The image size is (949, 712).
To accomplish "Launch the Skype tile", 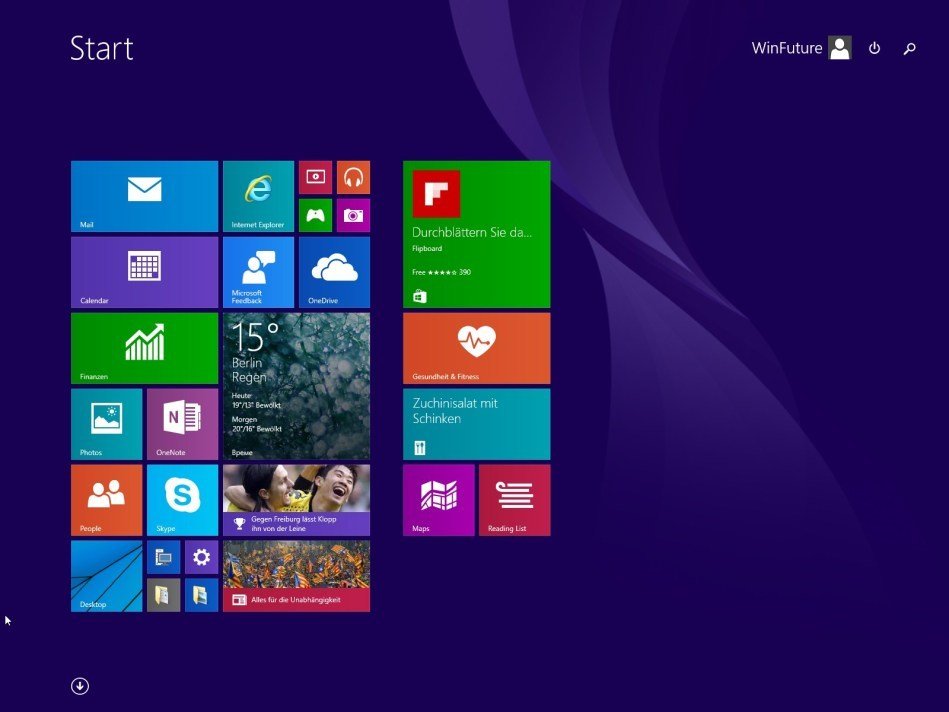I will coord(182,500).
